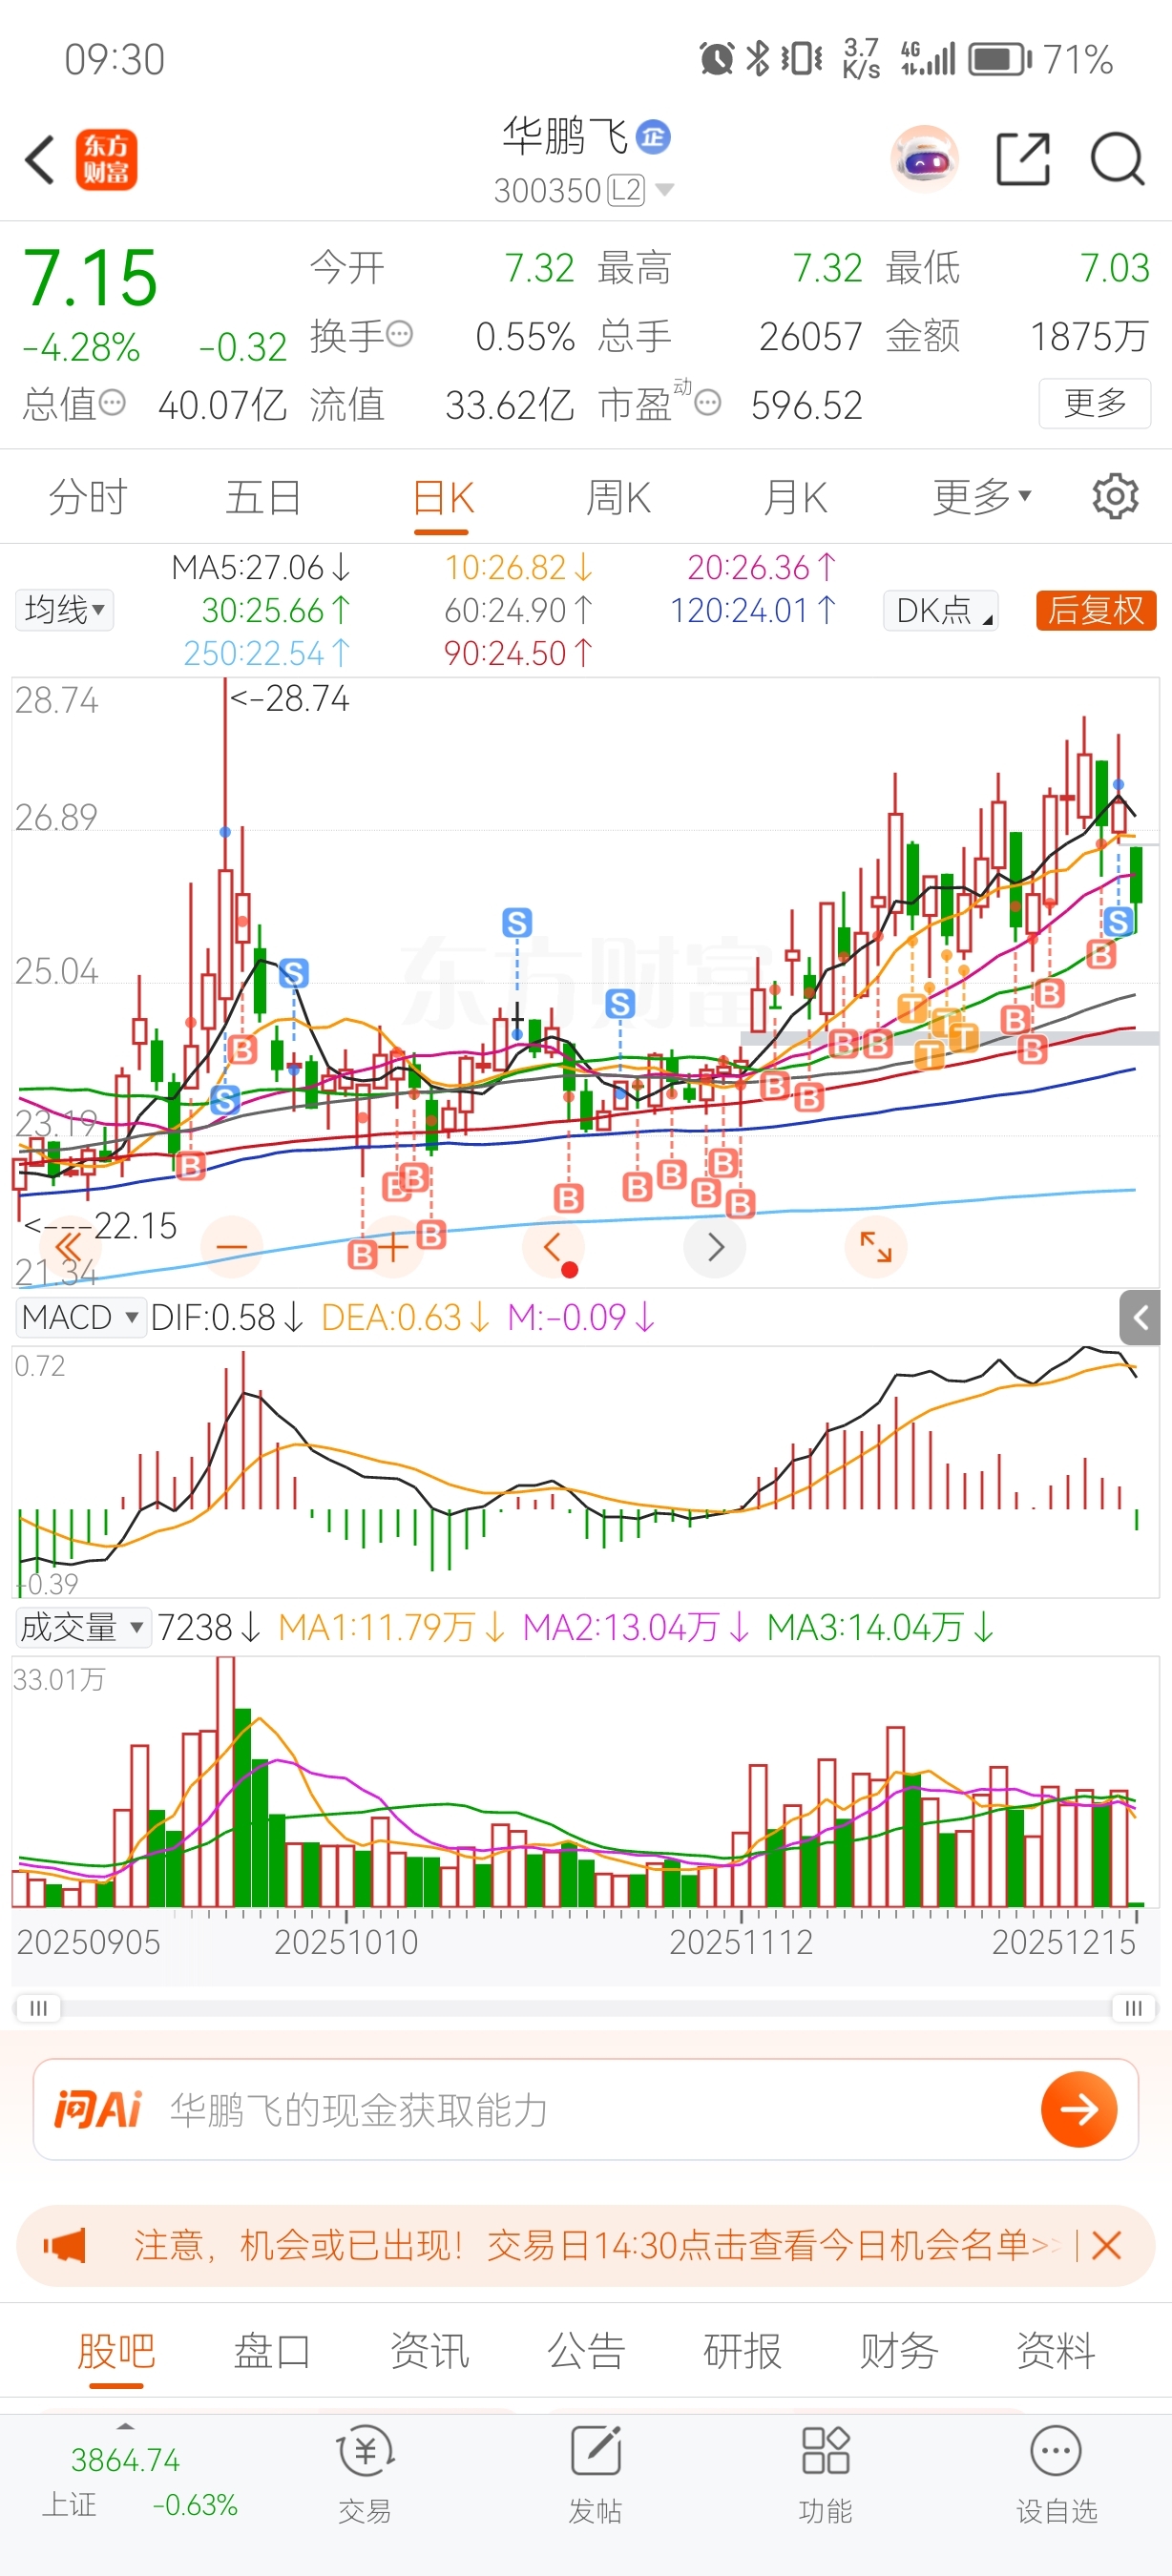The width and height of the screenshot is (1172, 2576).
Task: Tap the megaphone notice icon
Action: pos(65,2246)
